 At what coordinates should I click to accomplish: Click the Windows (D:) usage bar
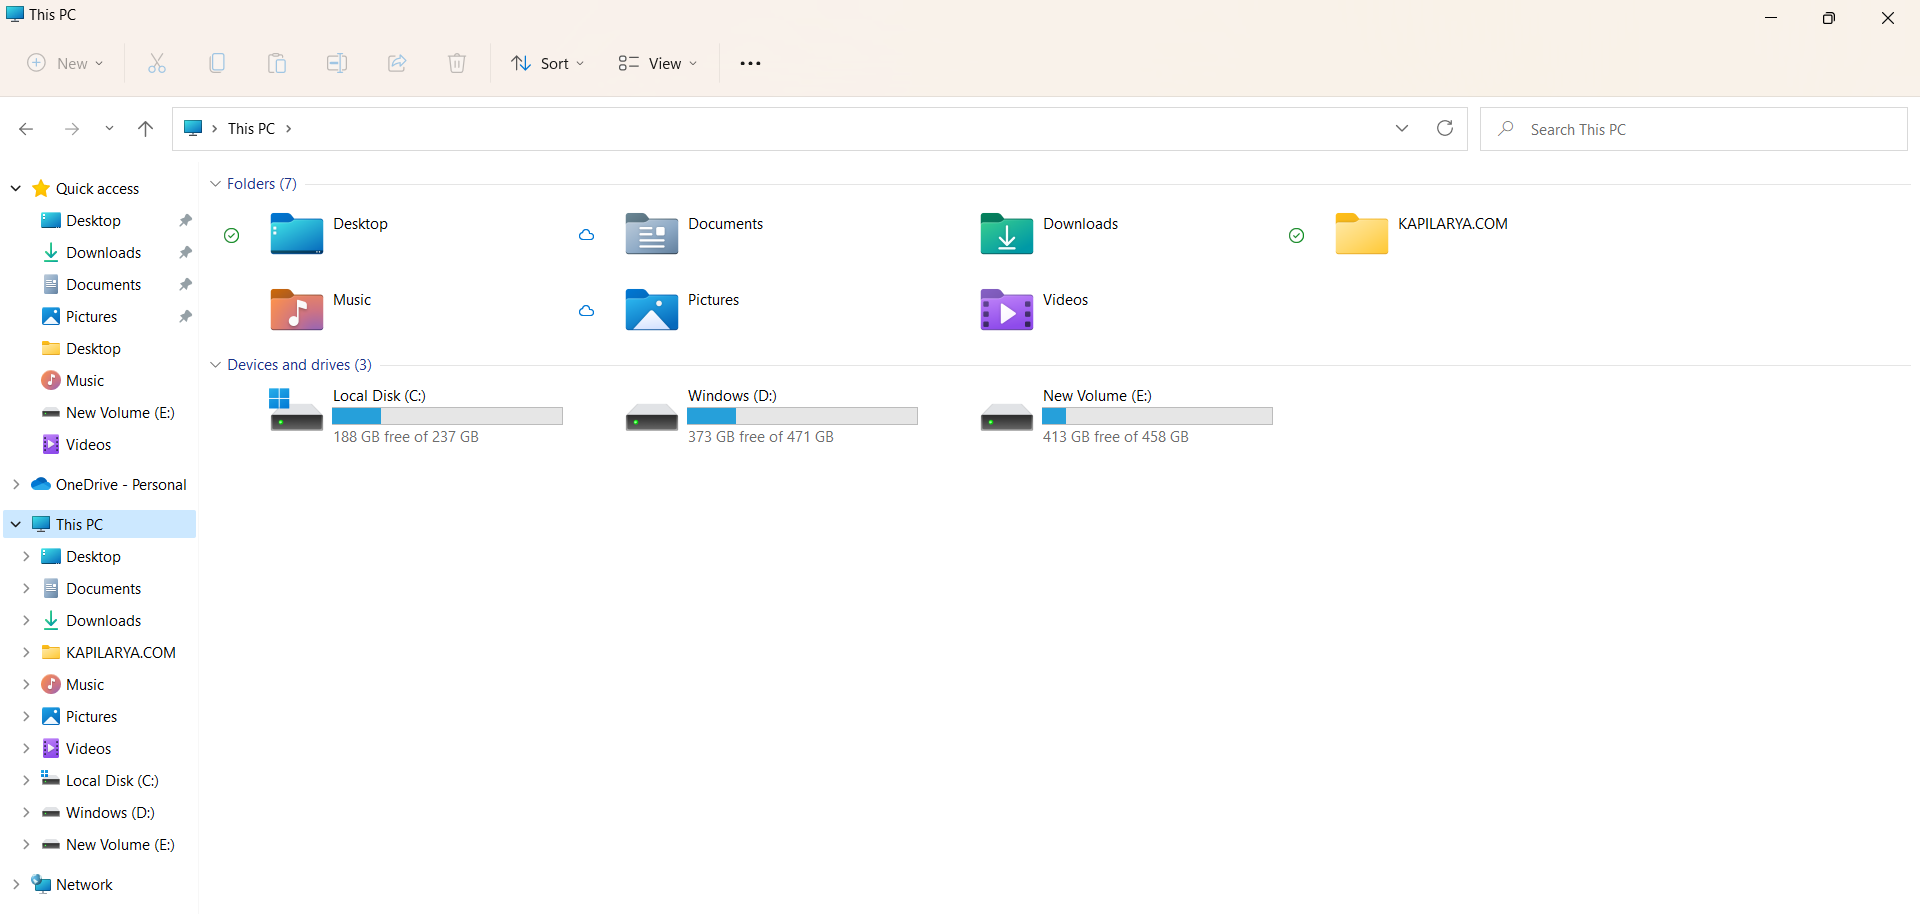point(802,416)
